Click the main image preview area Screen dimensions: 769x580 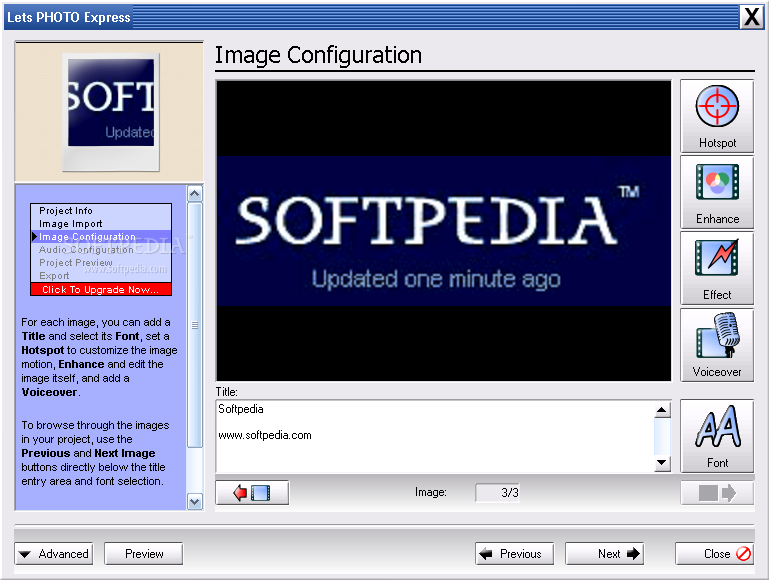coord(443,230)
